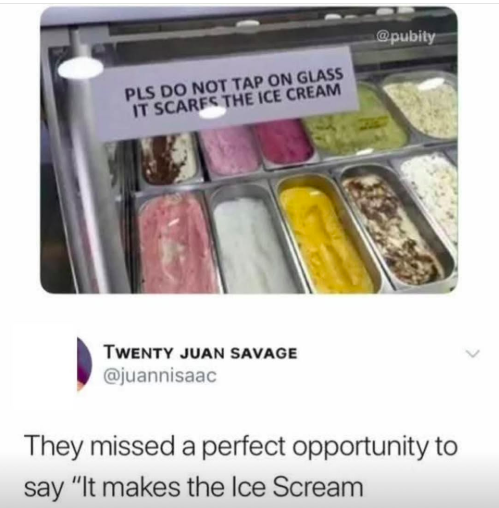Open the tweet options chevron menu
The height and width of the screenshot is (508, 499).
[x=473, y=353]
